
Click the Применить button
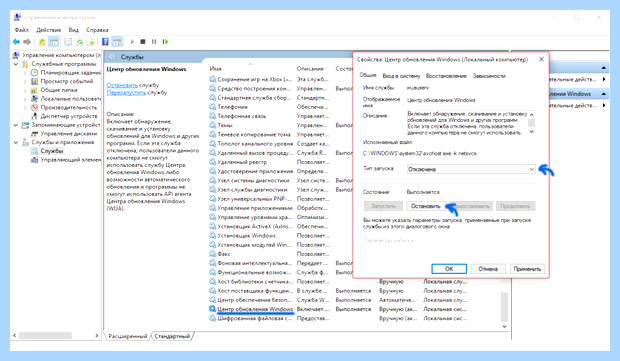(527, 269)
